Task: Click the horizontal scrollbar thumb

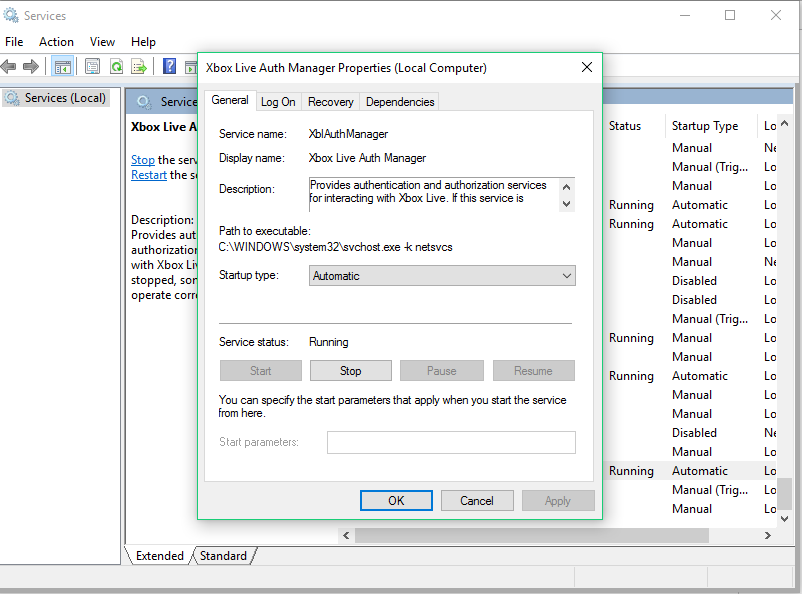Action: [x=532, y=536]
